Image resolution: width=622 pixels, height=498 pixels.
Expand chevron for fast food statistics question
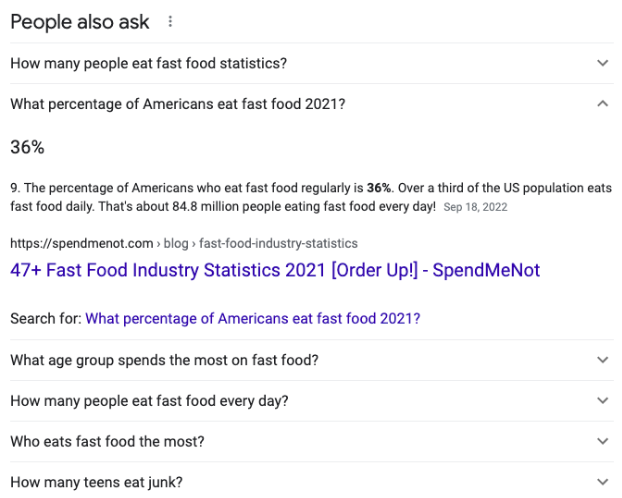602,63
